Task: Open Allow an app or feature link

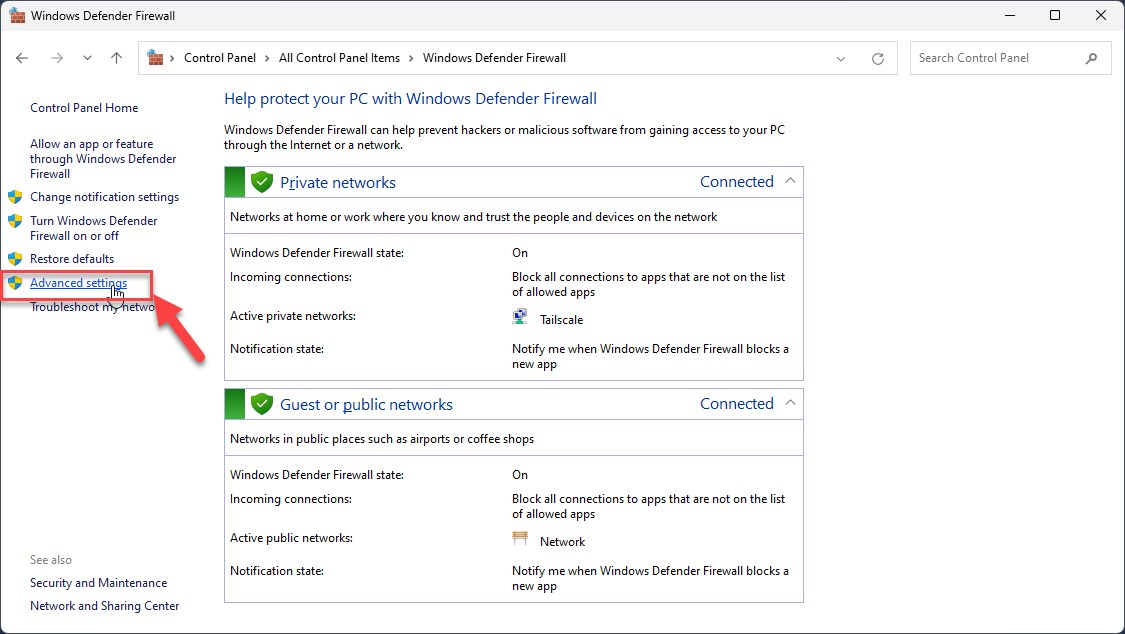Action: 103,158
